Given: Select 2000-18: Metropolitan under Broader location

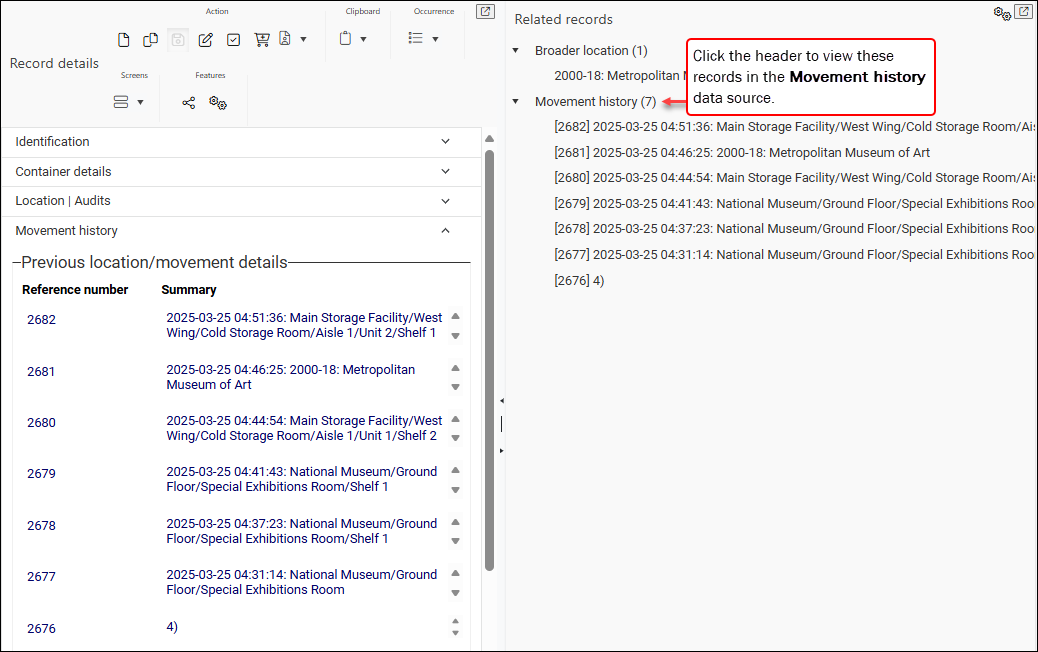Looking at the screenshot, I should [620, 75].
